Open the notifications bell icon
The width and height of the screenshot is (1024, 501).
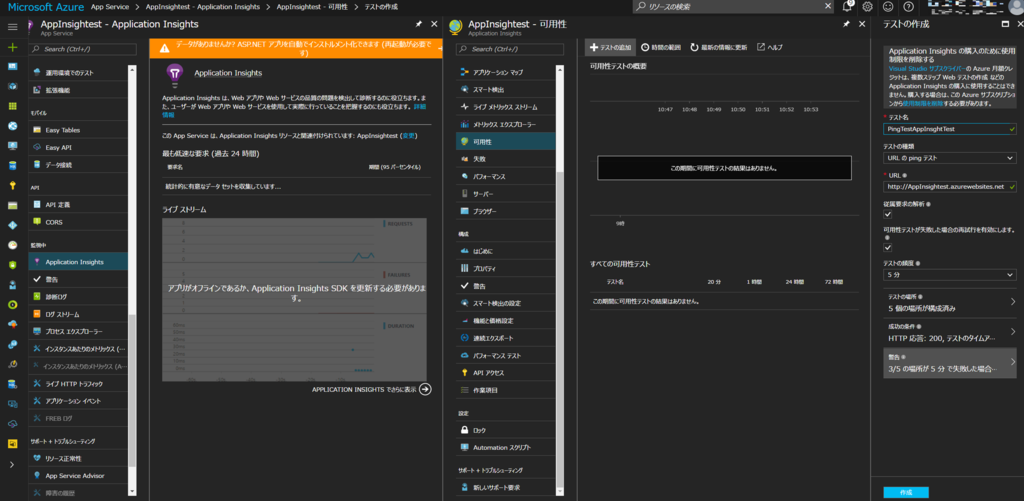click(x=847, y=7)
